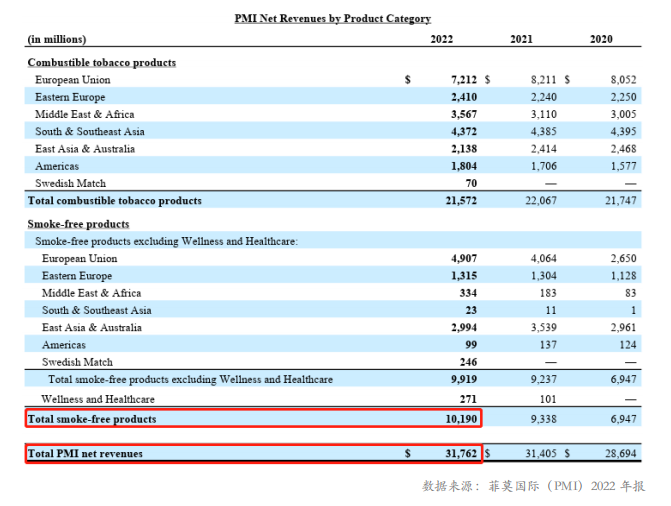Screen dimensions: 671x506
Task: Click the 'Total PMI net revenues' row label
Action: 85,453
